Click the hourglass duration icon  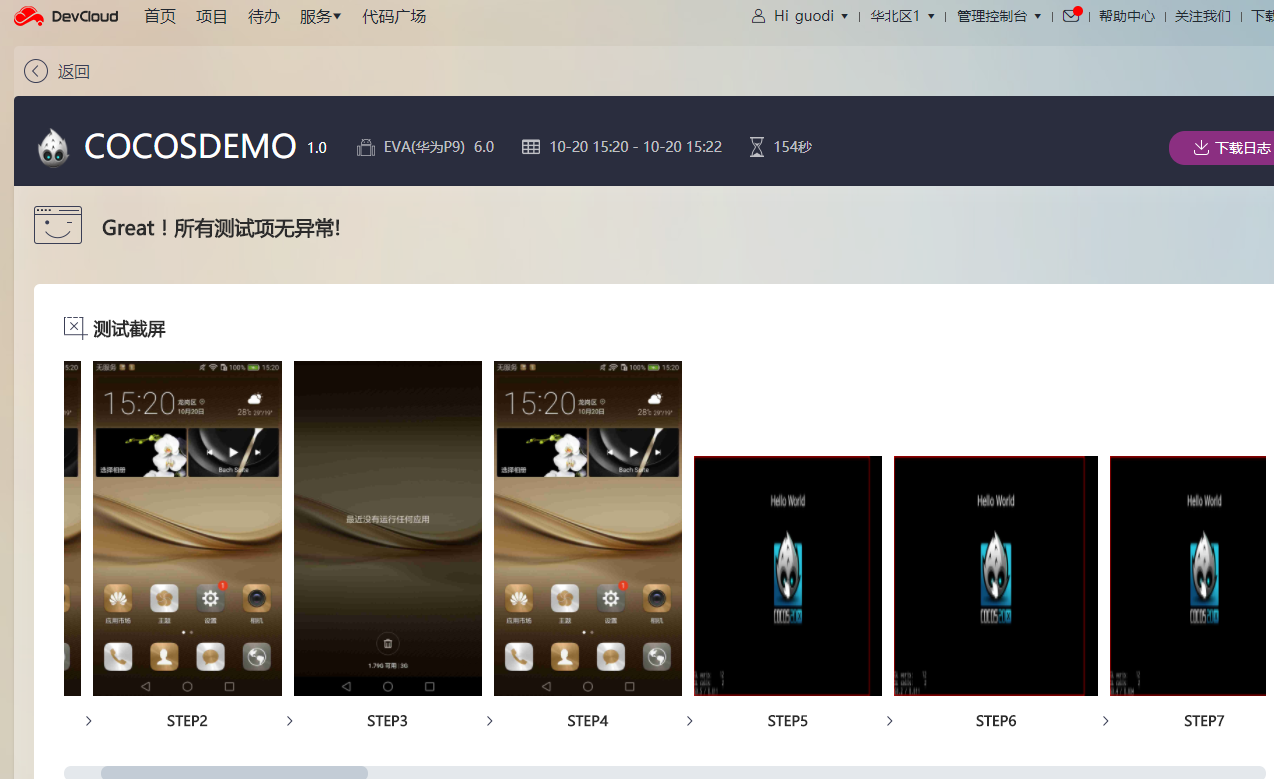click(757, 147)
